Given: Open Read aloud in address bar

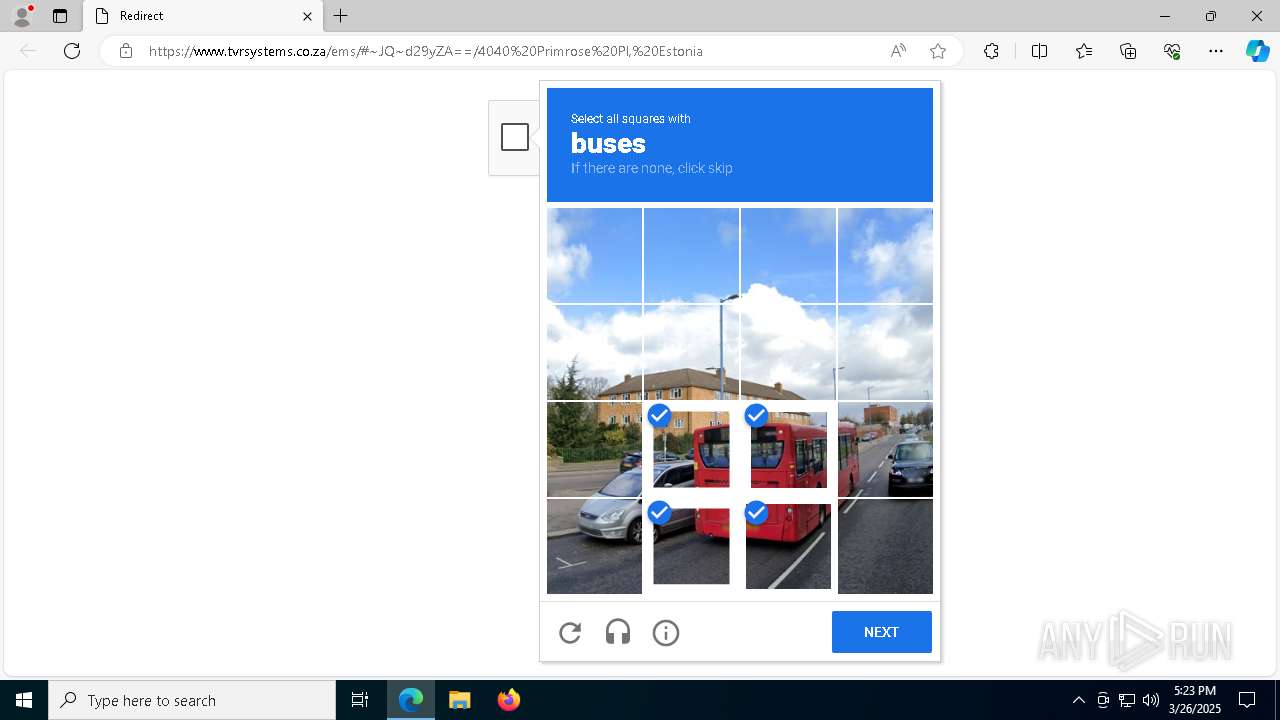Looking at the screenshot, I should [898, 51].
